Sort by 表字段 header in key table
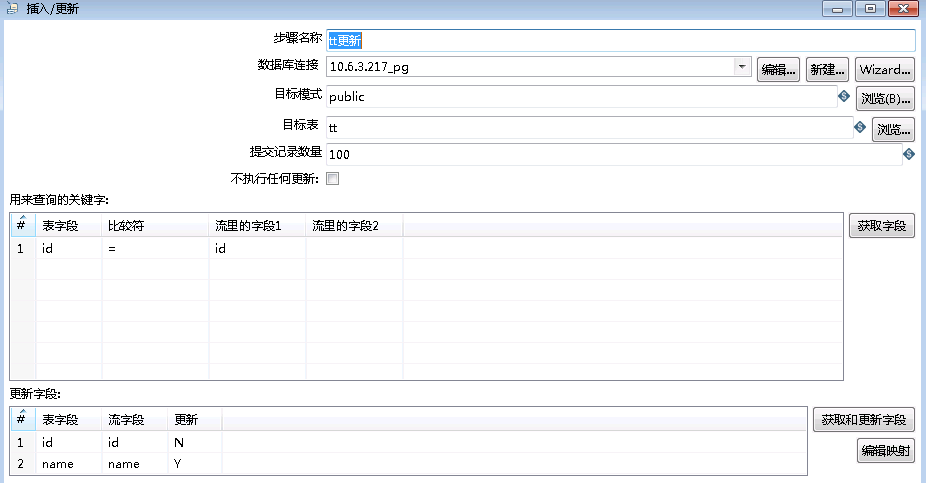 (69, 226)
